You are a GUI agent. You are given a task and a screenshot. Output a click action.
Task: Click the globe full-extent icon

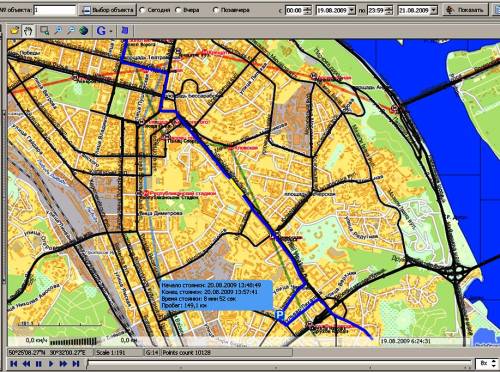84,31
